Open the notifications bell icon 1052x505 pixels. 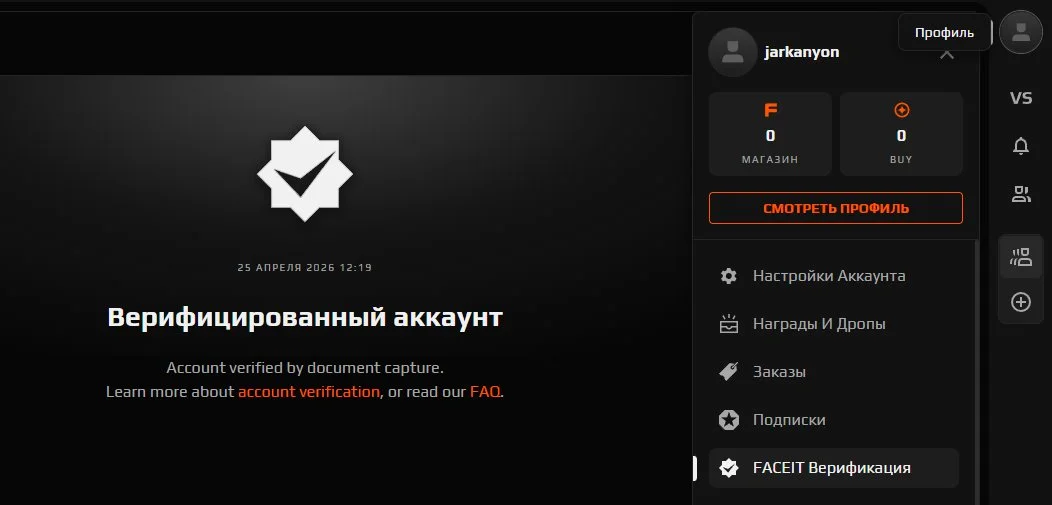pos(1020,146)
